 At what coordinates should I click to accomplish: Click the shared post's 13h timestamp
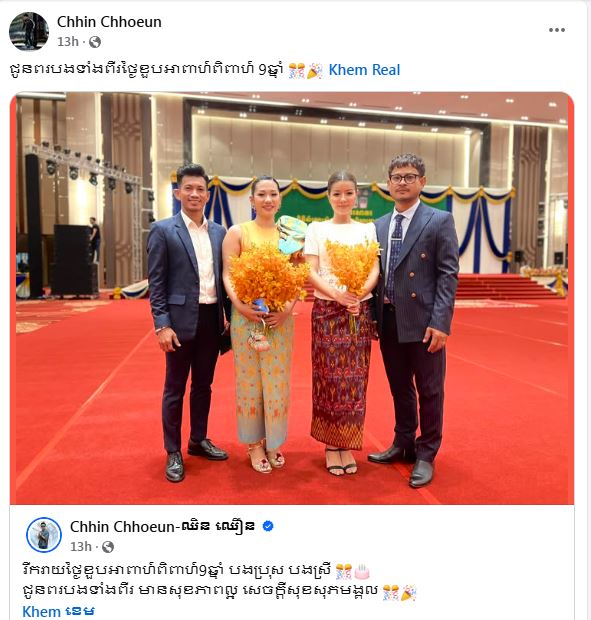(x=81, y=547)
